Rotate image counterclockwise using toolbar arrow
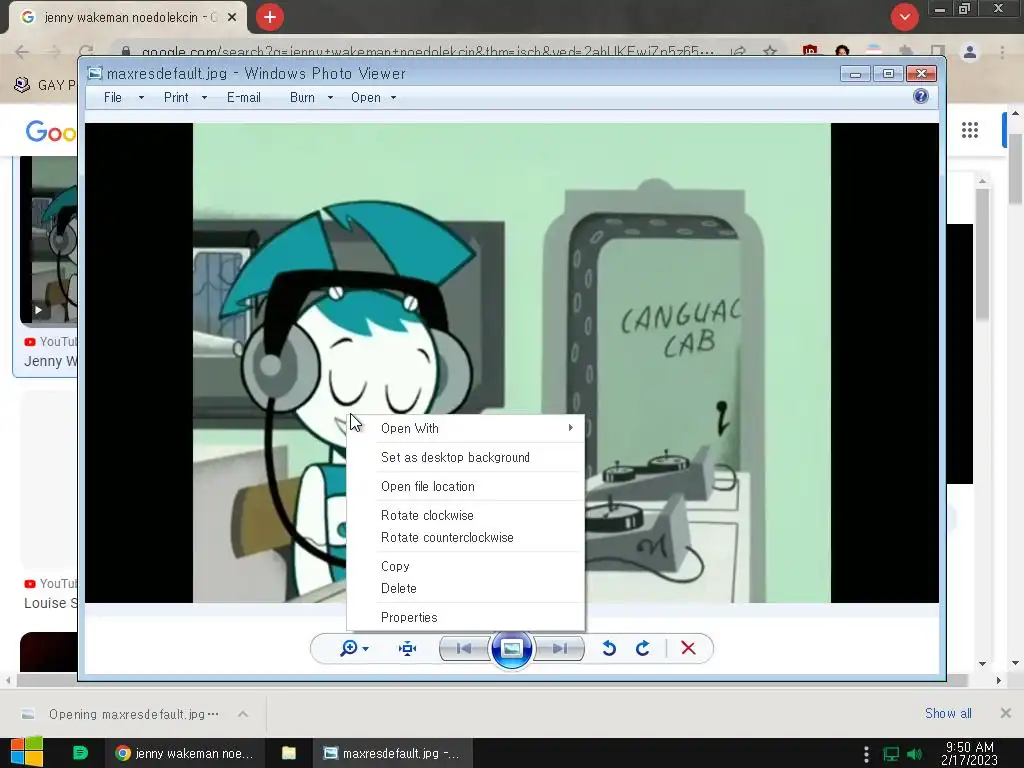Screen dimensions: 1024x768 pos(609,648)
